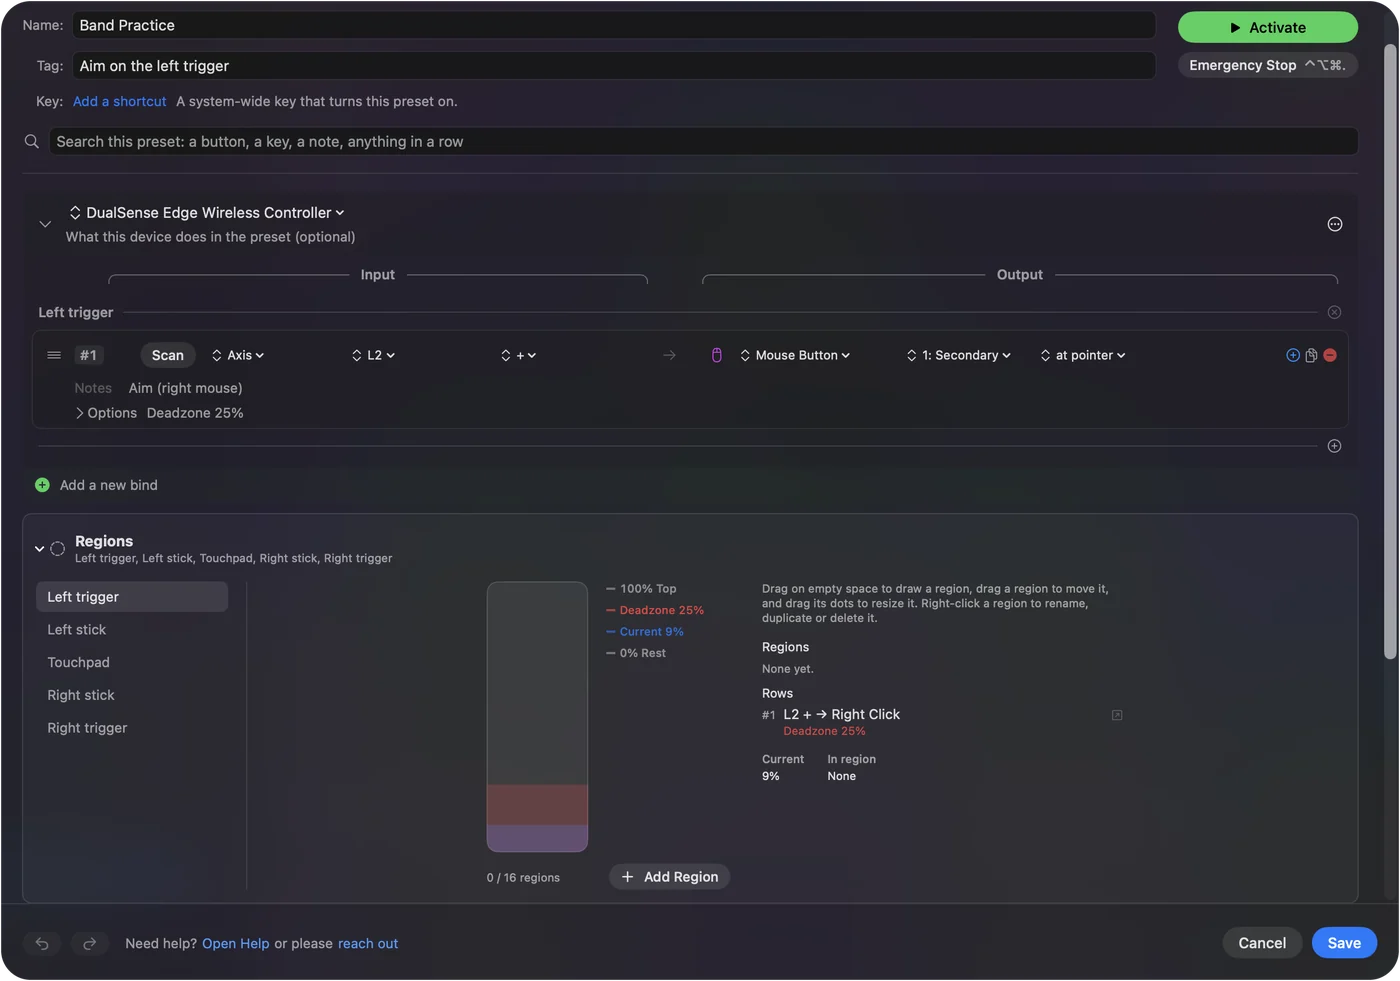Click the blue plus icon in bind row #1

coord(1293,355)
